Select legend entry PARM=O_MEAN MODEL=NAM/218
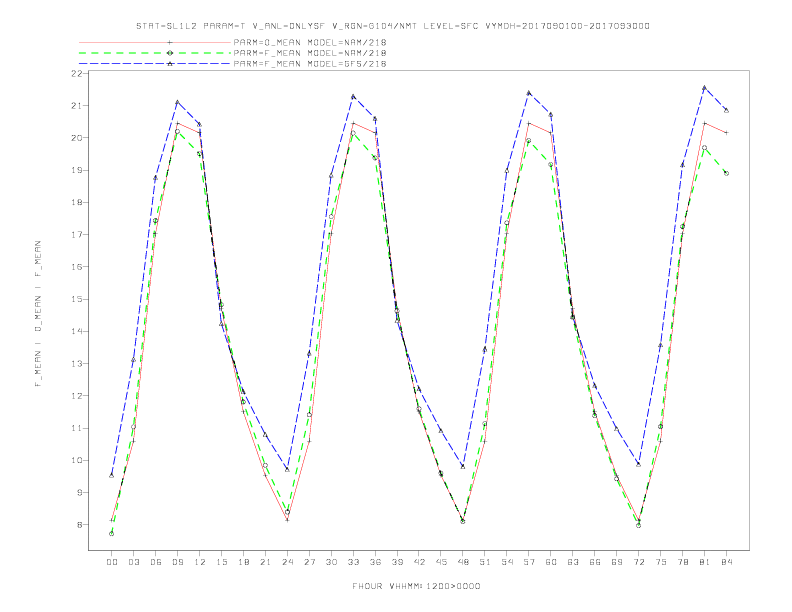Viewport: 792px width, 612px height. [310, 42]
